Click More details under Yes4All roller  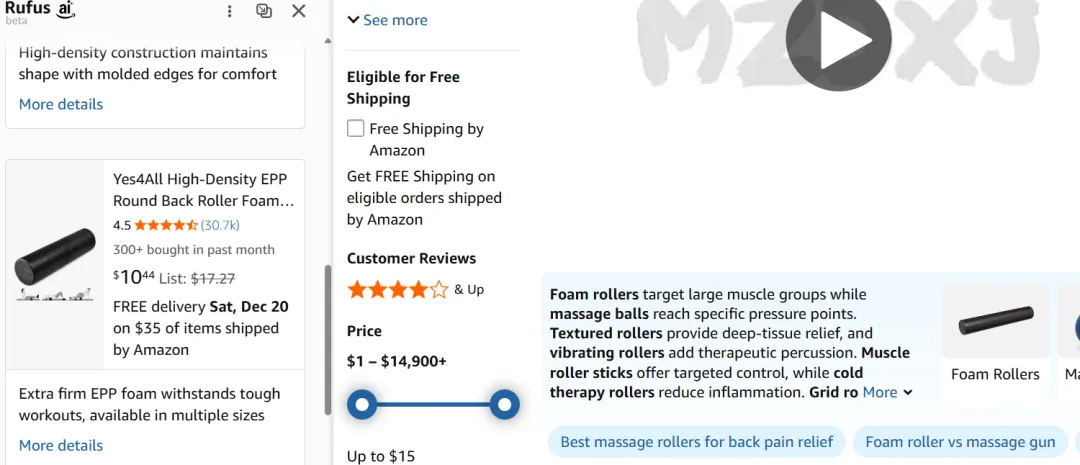[61, 445]
